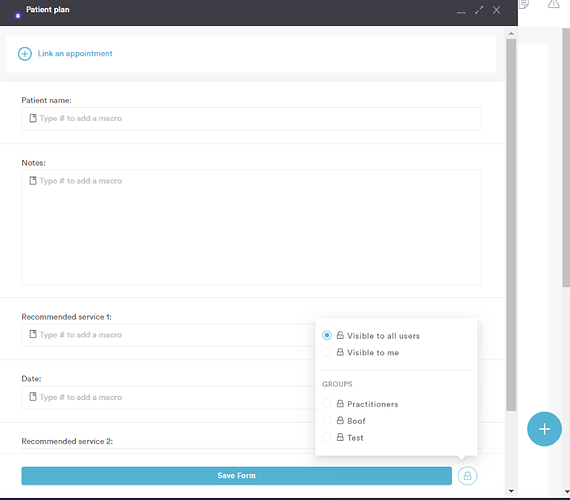
Task: Choose the Boof group radio button
Action: pyautogui.click(x=327, y=420)
